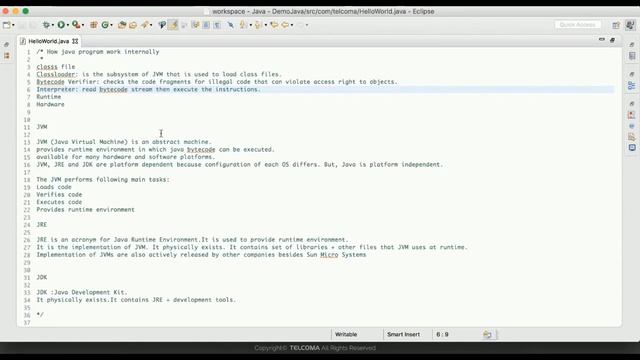Click the Quick Access search field

(578, 25)
